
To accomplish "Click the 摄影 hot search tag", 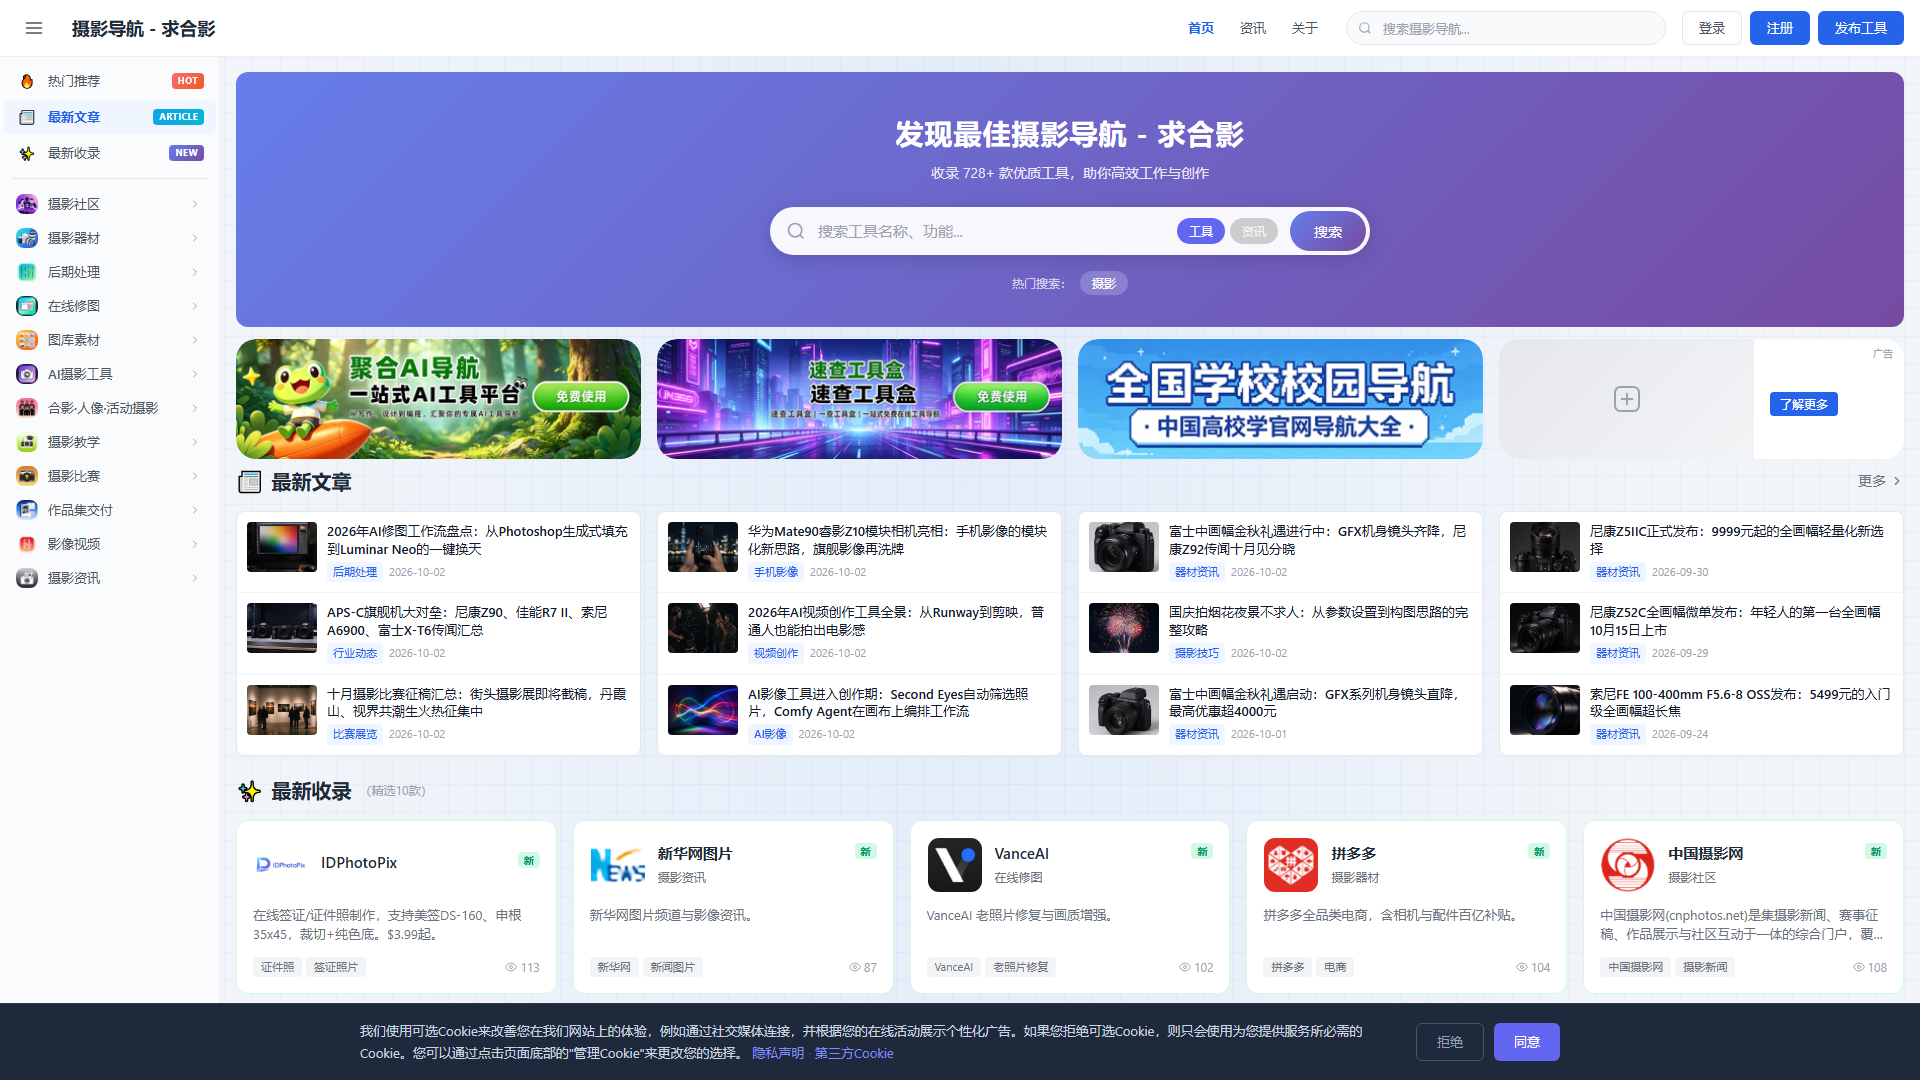I will pyautogui.click(x=1104, y=283).
